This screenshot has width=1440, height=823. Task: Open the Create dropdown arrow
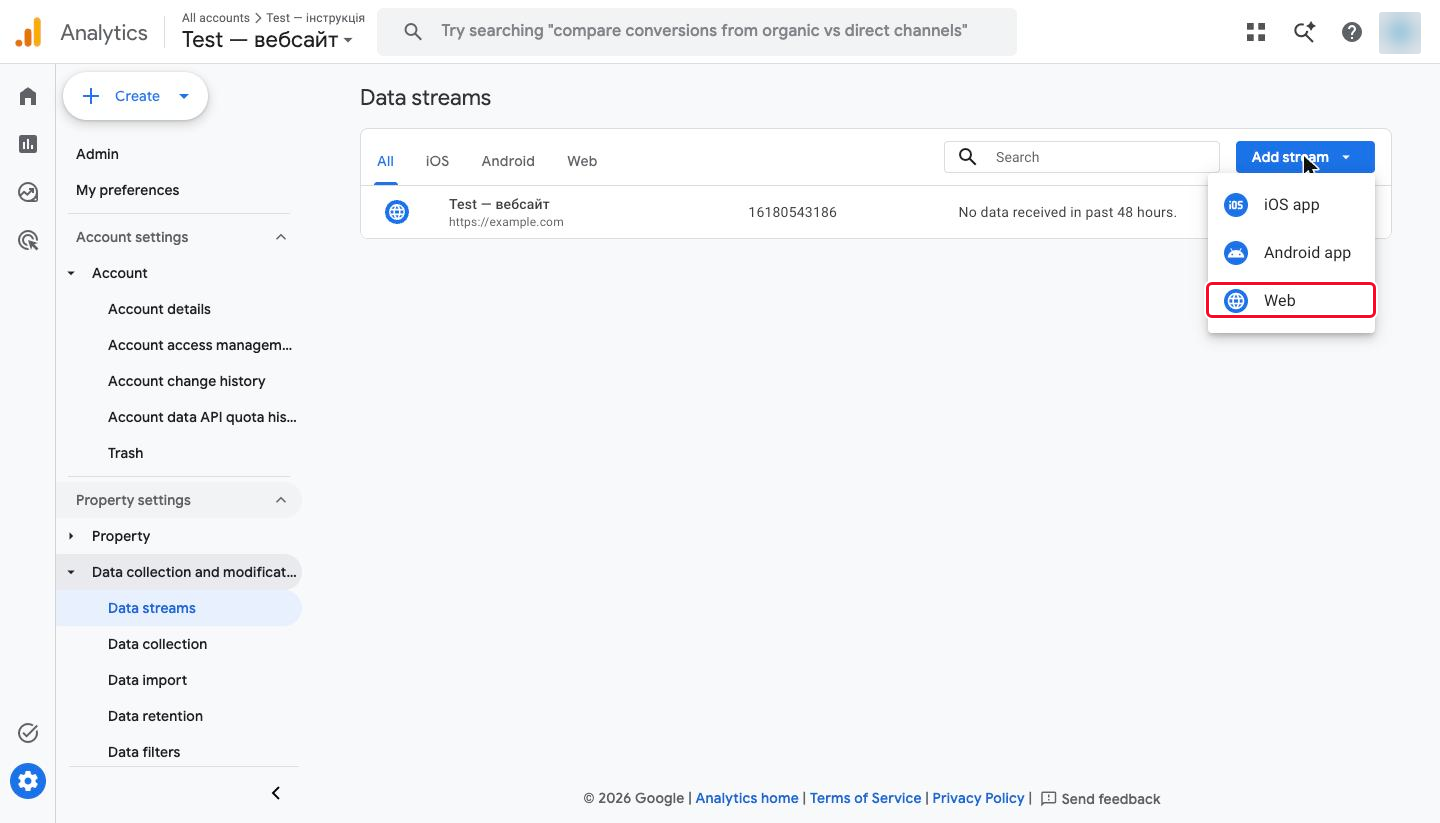pos(184,96)
